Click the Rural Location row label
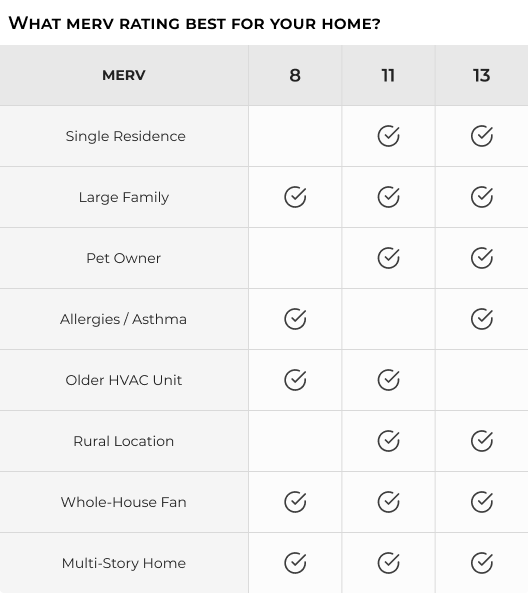 [x=124, y=441]
